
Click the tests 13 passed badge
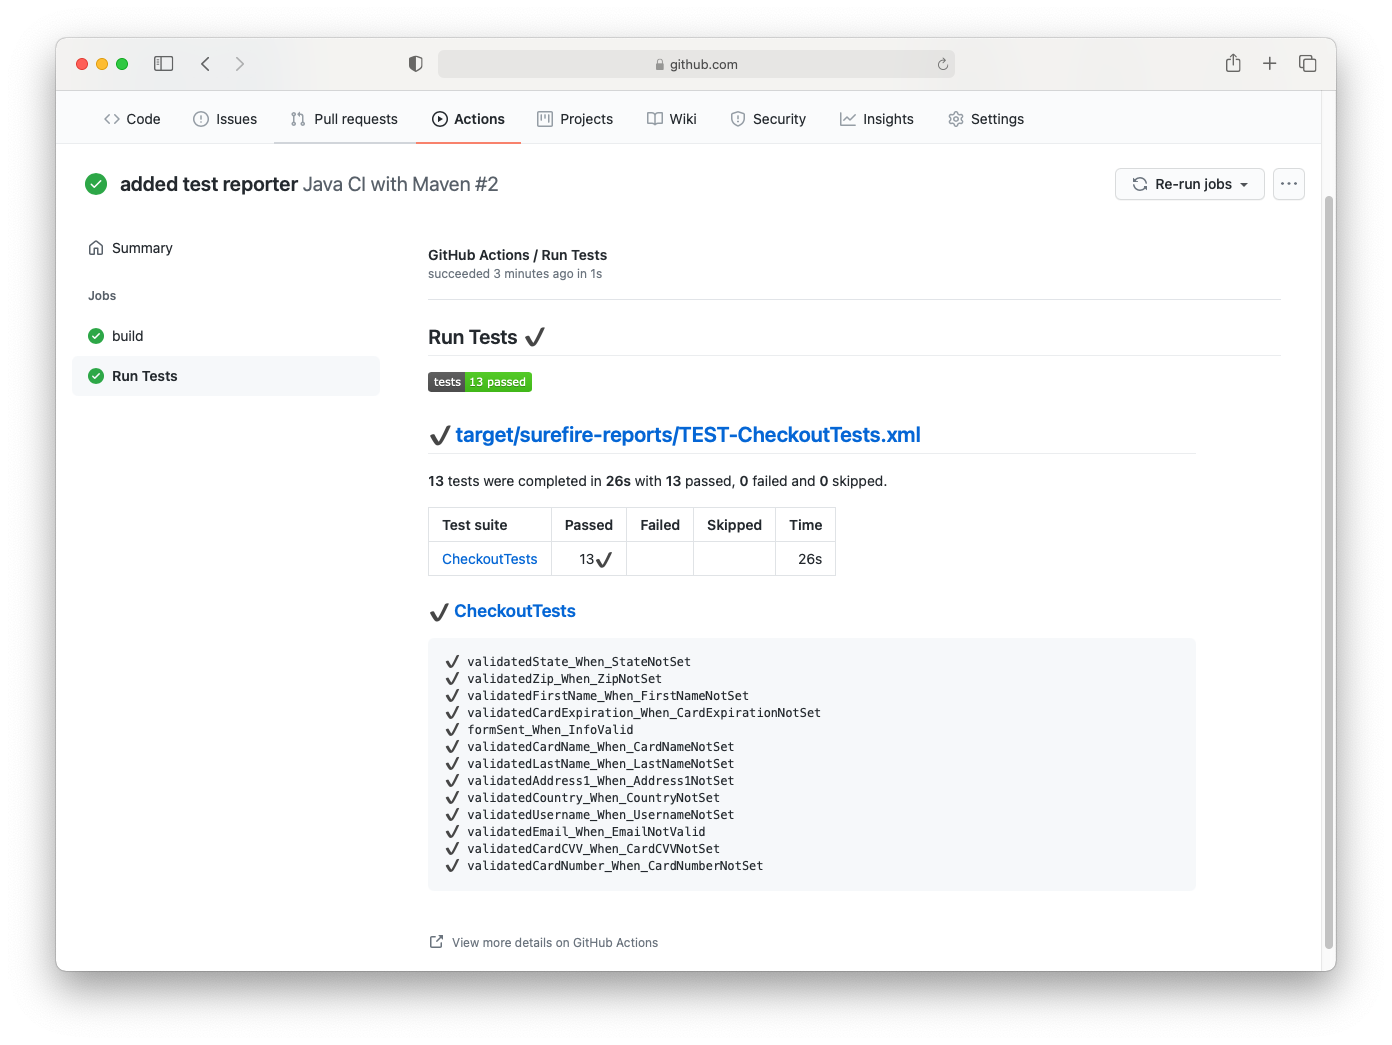pyautogui.click(x=480, y=382)
